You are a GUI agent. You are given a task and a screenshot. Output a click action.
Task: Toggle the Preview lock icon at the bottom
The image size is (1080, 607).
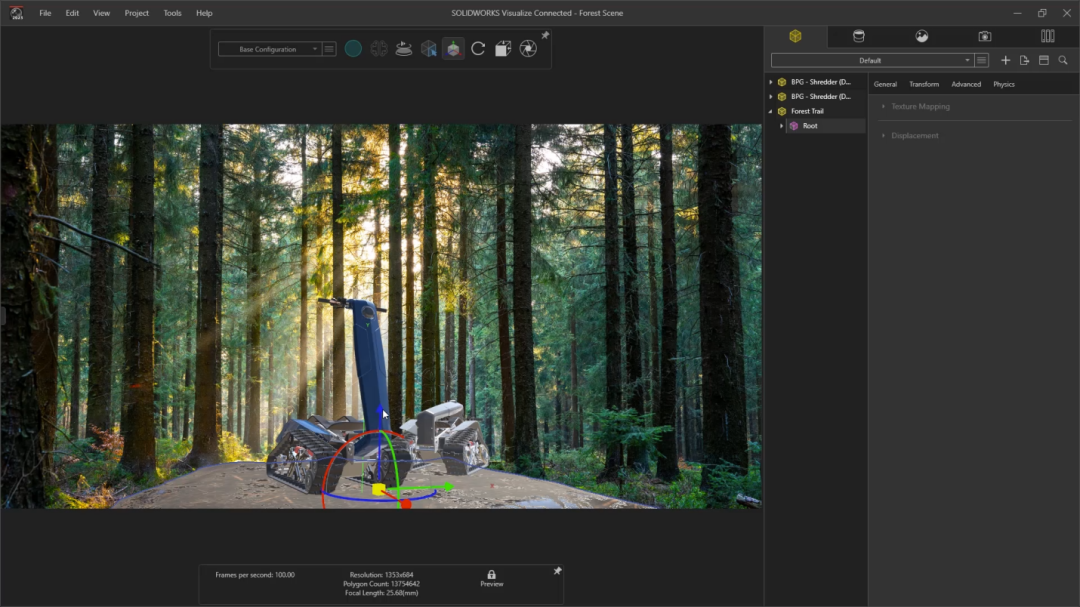click(x=491, y=574)
